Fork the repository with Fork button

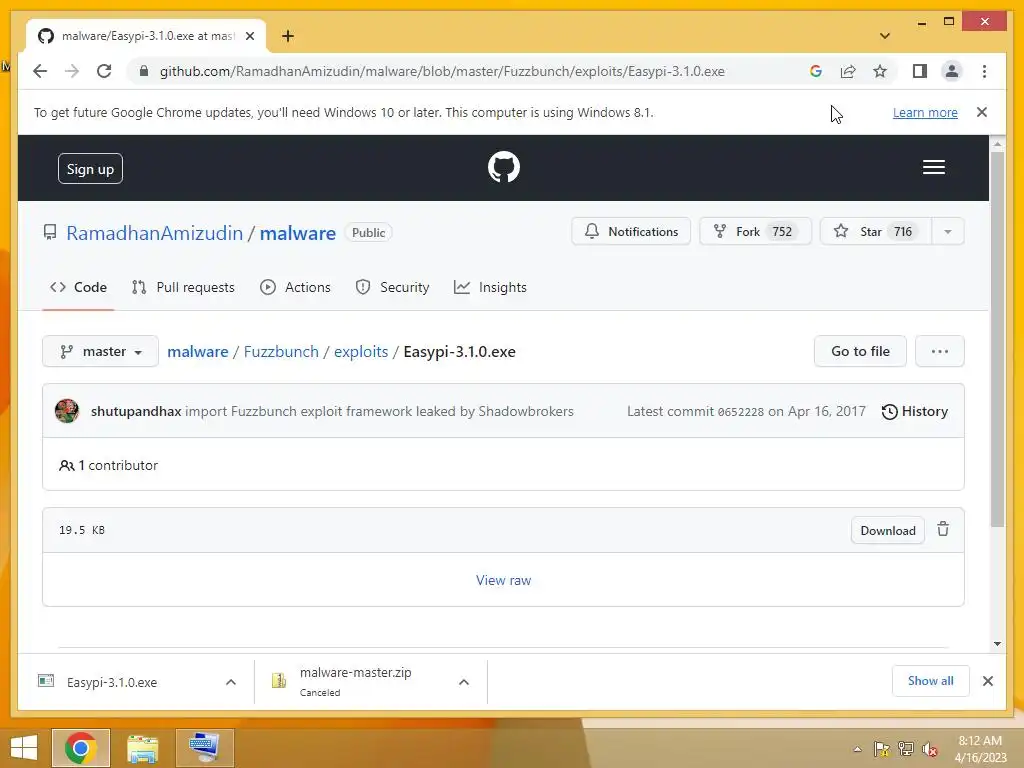coord(755,232)
